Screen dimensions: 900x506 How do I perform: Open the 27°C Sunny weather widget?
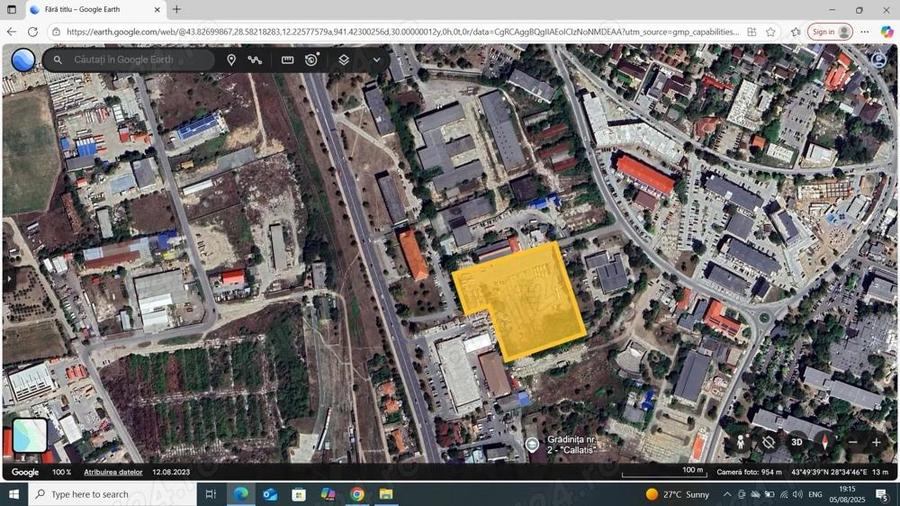(x=677, y=494)
